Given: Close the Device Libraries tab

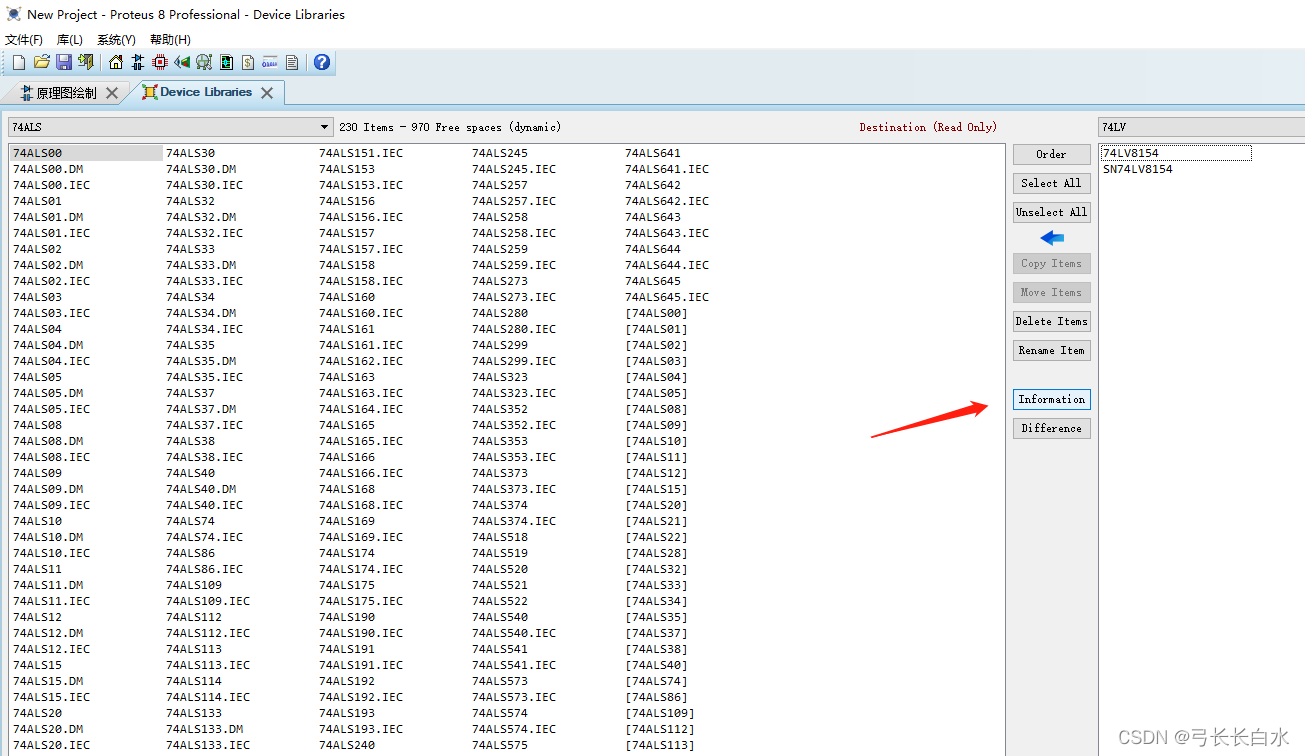Looking at the screenshot, I should pyautogui.click(x=267, y=92).
